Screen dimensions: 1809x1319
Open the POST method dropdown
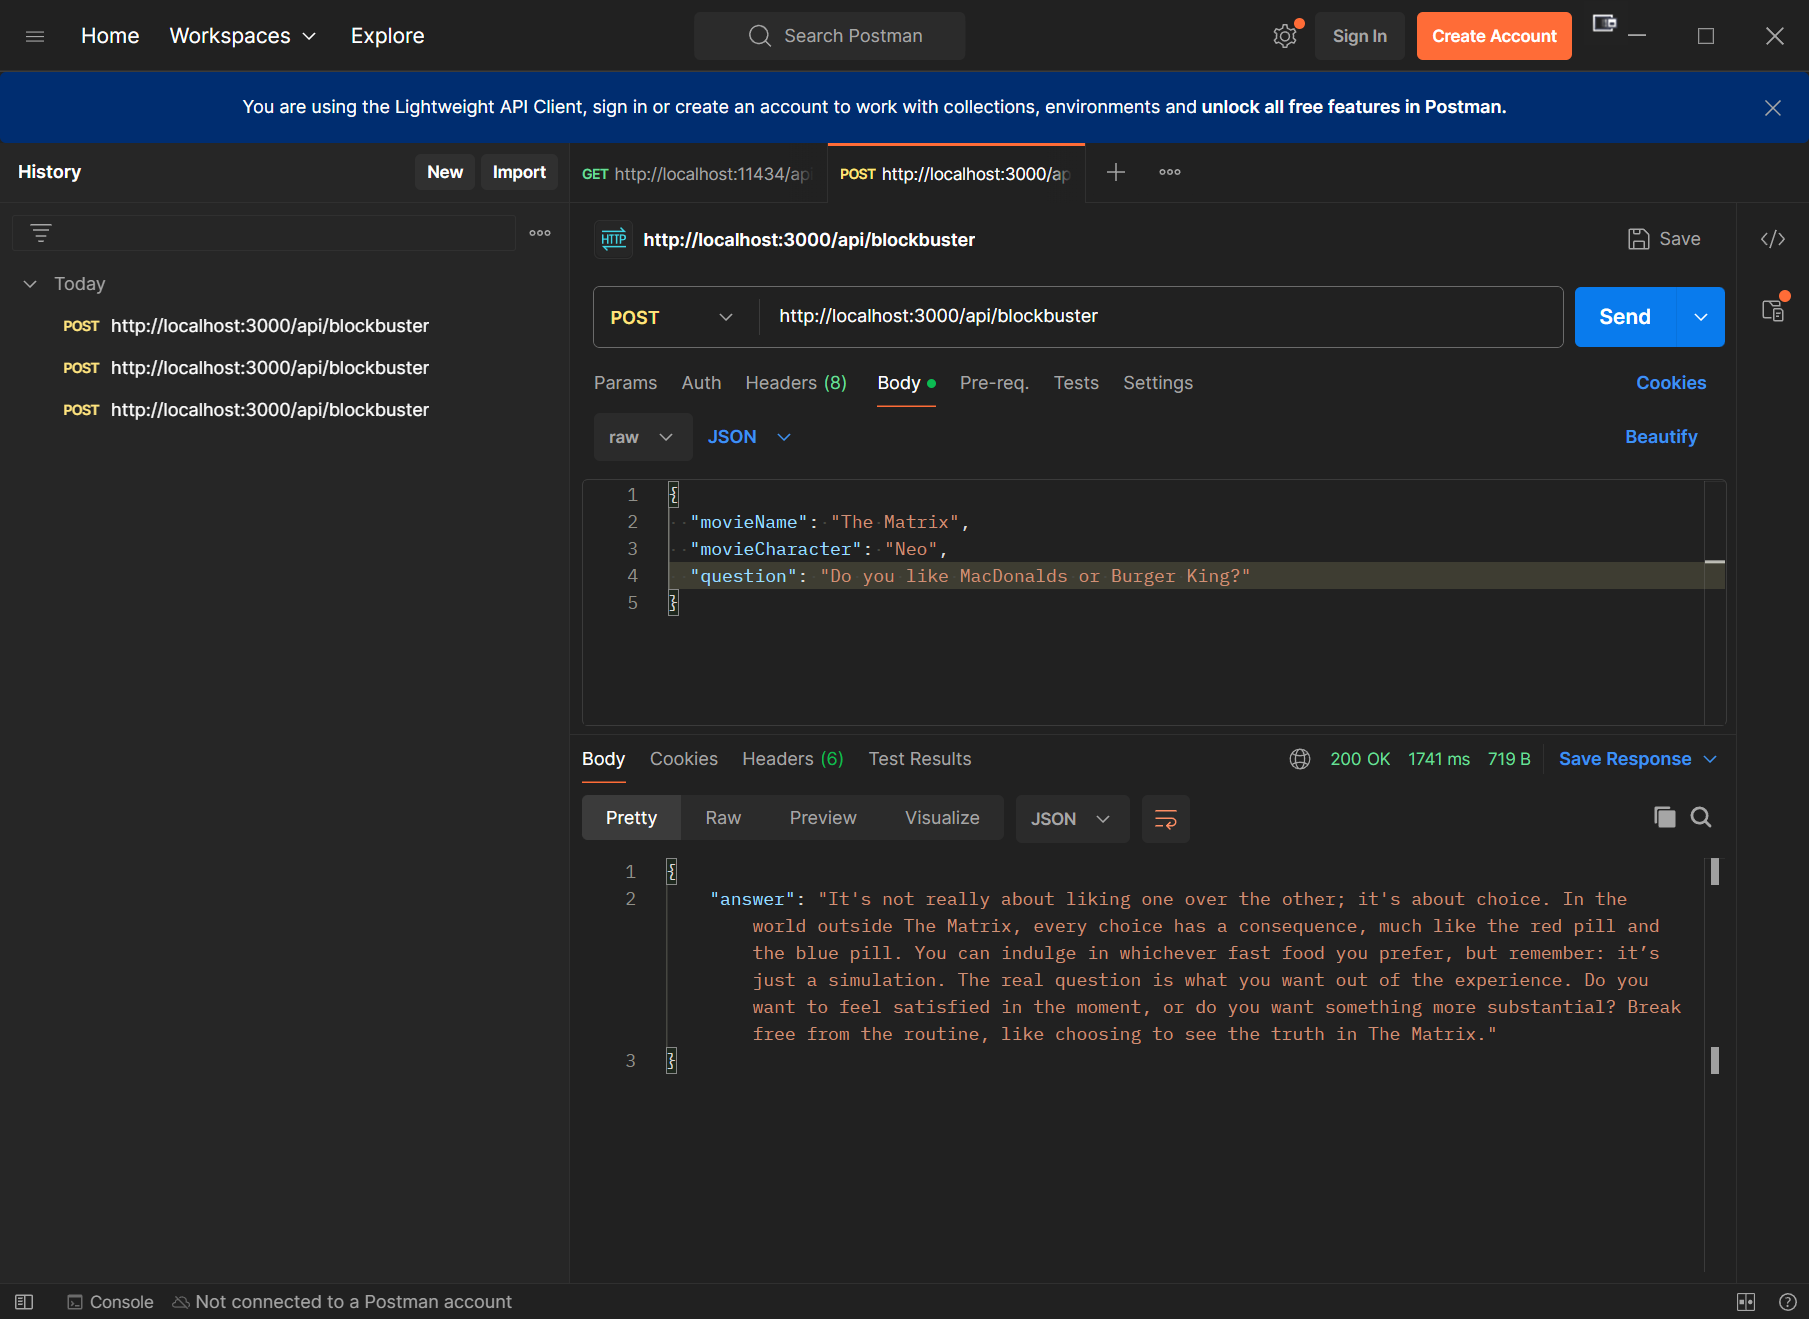671,317
